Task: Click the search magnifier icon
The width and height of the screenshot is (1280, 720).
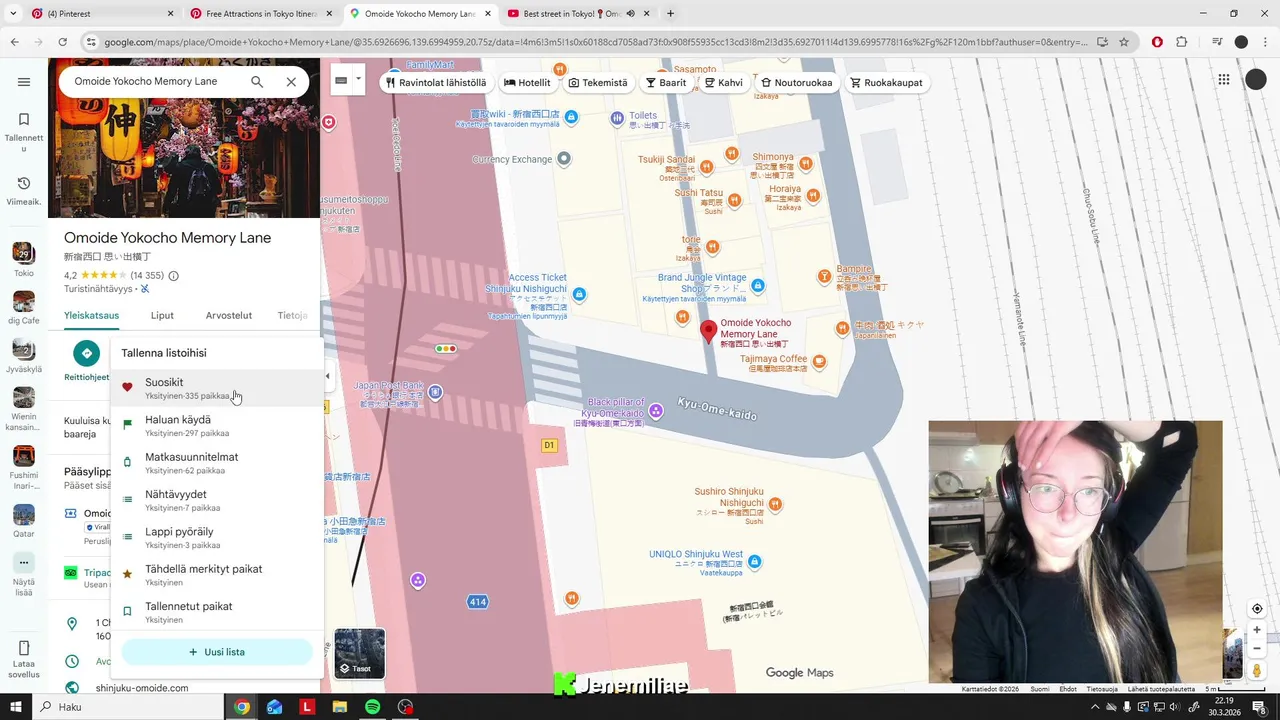Action: coord(257,82)
